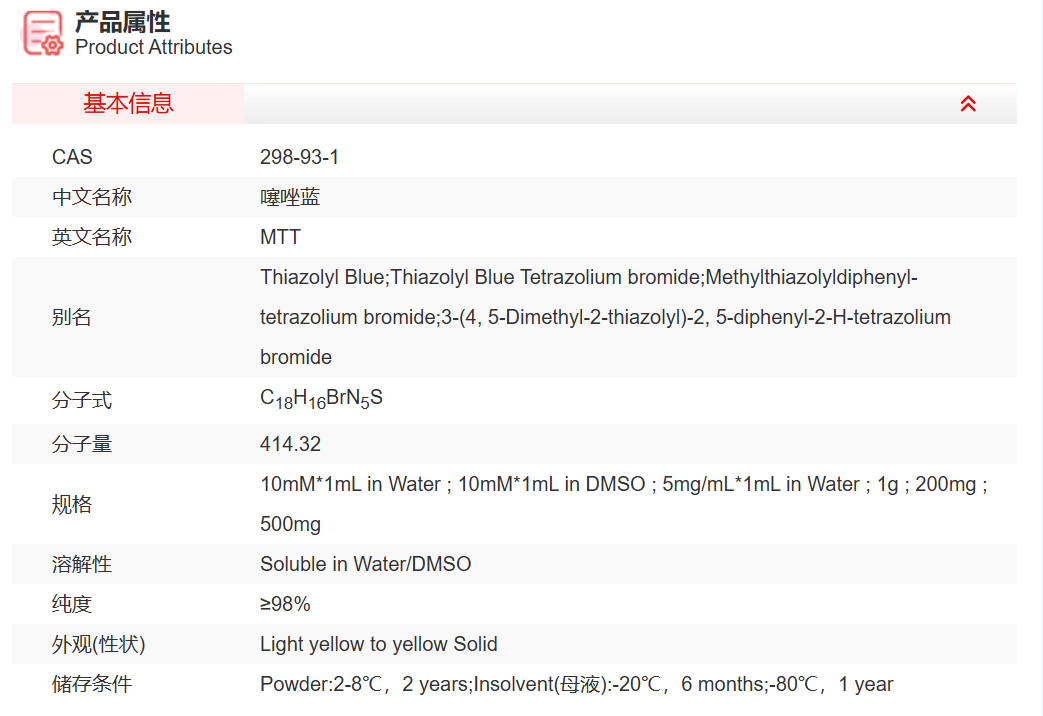Click the Light yellow to yellow Solid text
This screenshot has height=716, width=1043.
pos(378,644)
